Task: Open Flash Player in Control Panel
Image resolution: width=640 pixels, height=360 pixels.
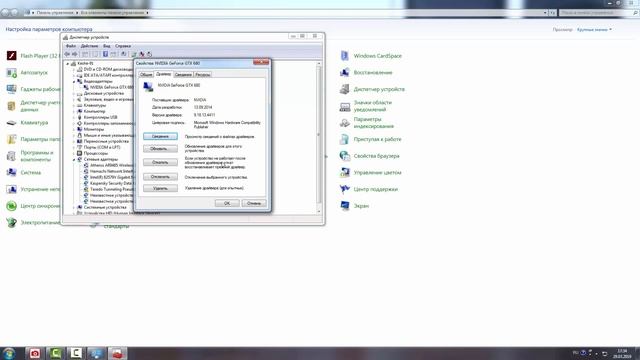Action: [33, 56]
